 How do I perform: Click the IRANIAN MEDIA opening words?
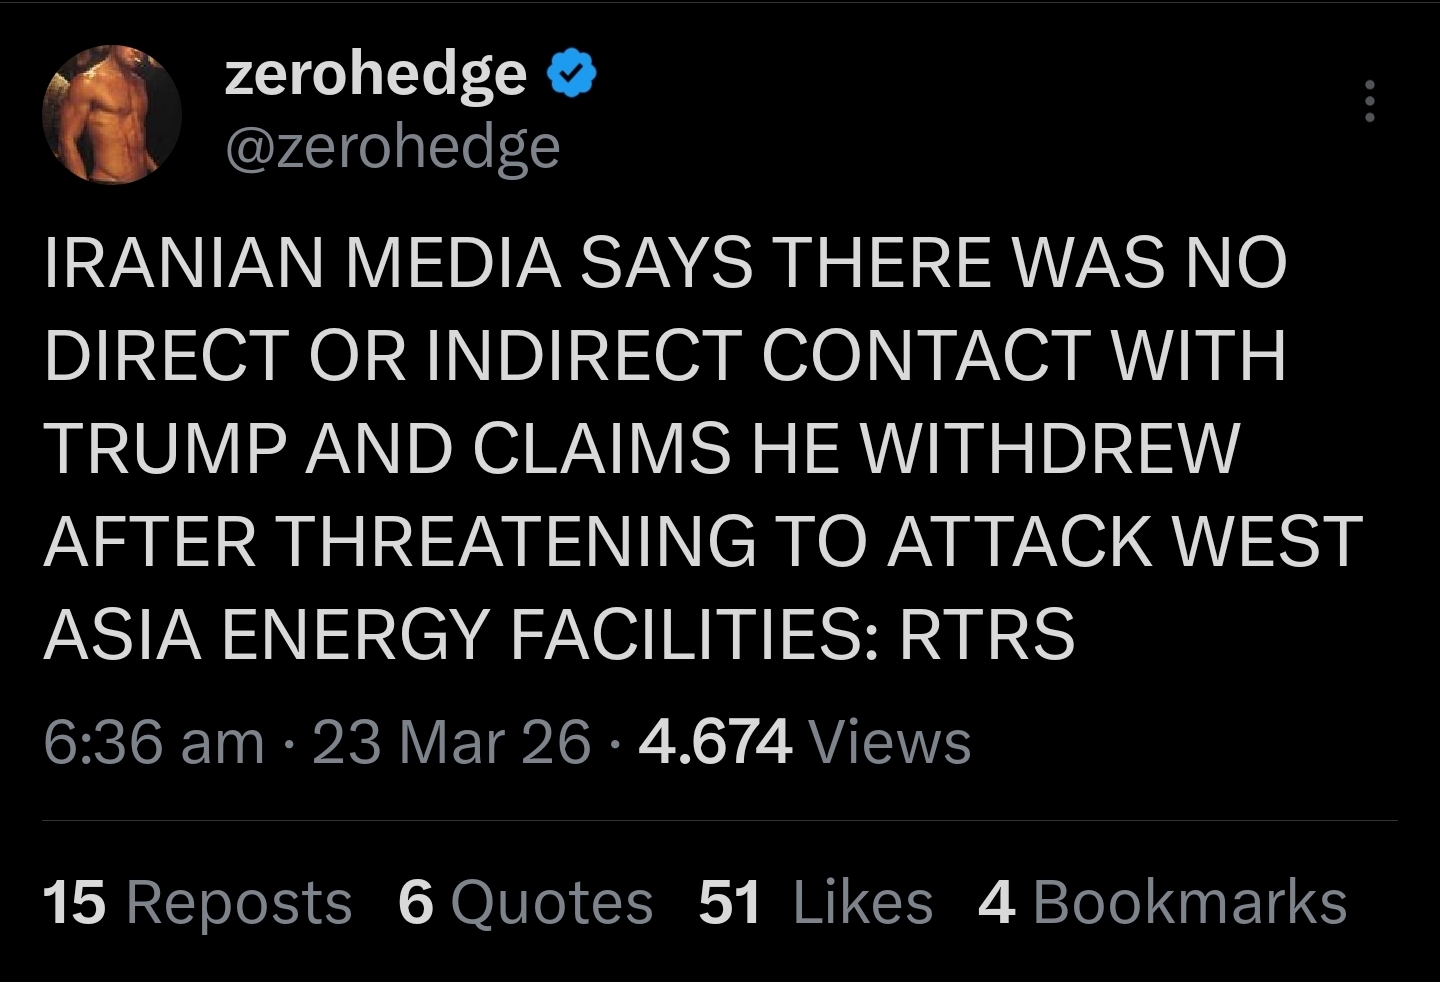[x=302, y=263]
